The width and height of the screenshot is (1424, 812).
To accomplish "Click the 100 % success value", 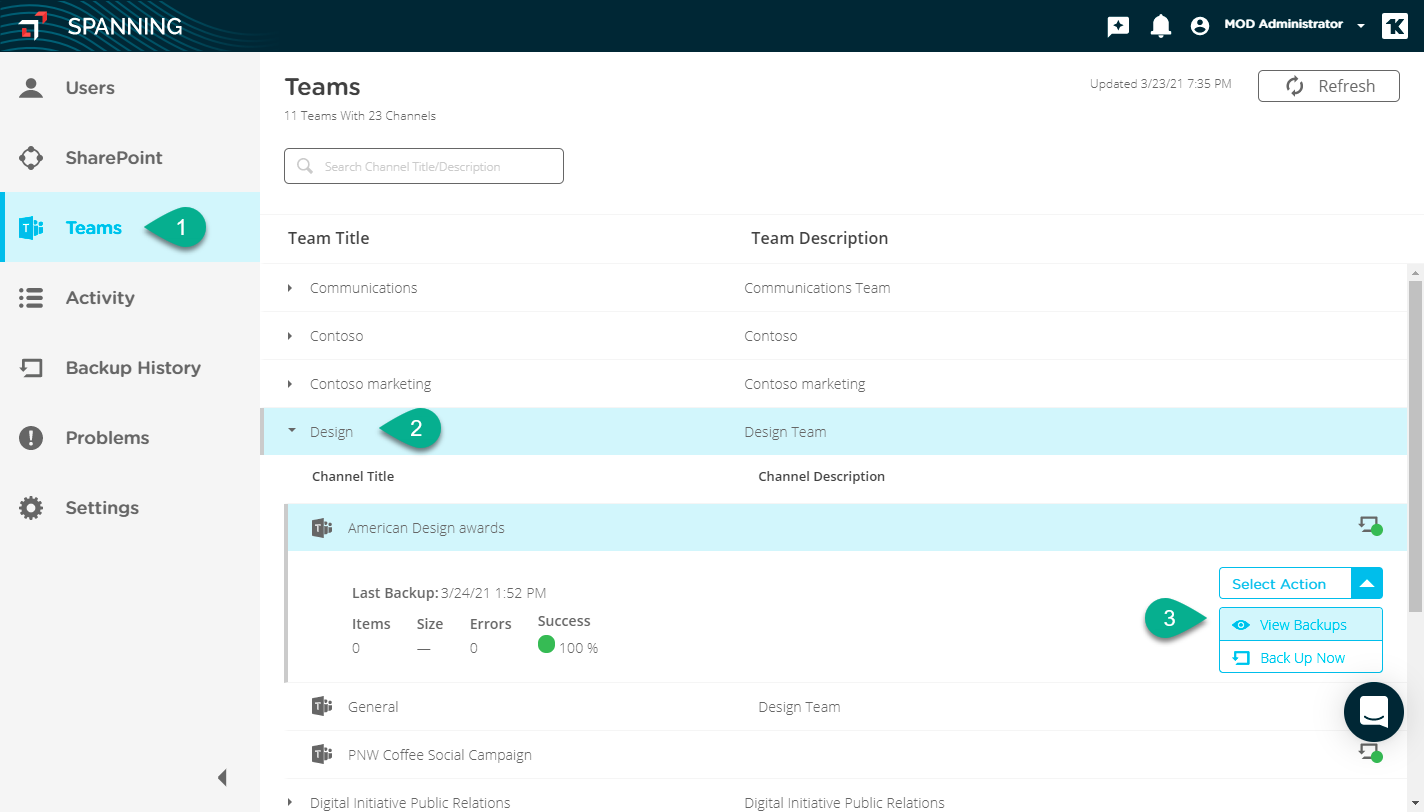I will click(x=579, y=648).
